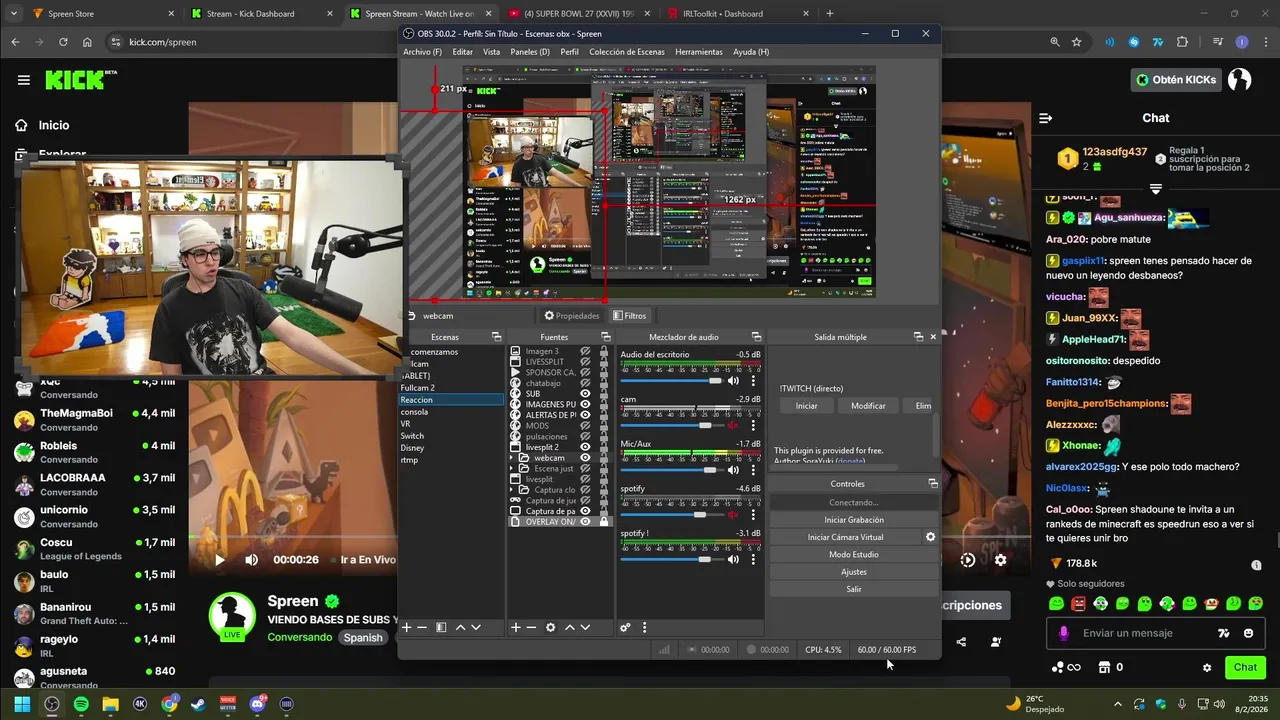This screenshot has height=720, width=1280.
Task: Remove selected scene with the minus button
Action: pos(422,627)
